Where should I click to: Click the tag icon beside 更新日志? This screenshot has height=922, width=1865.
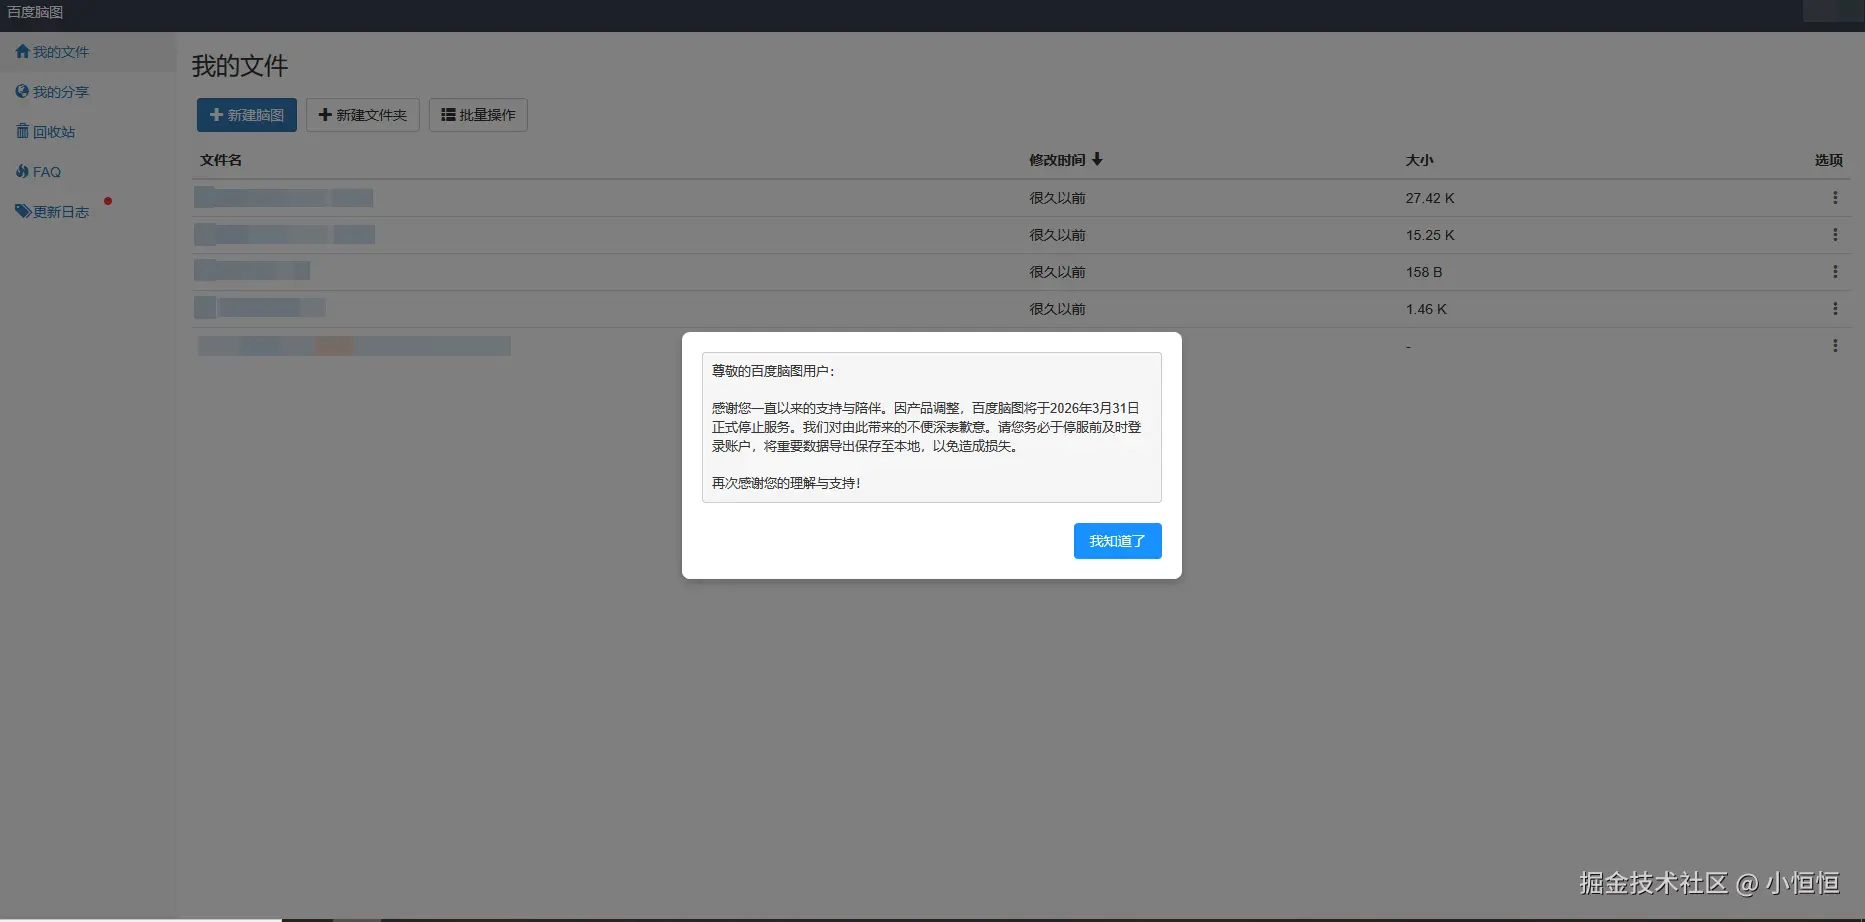point(22,211)
